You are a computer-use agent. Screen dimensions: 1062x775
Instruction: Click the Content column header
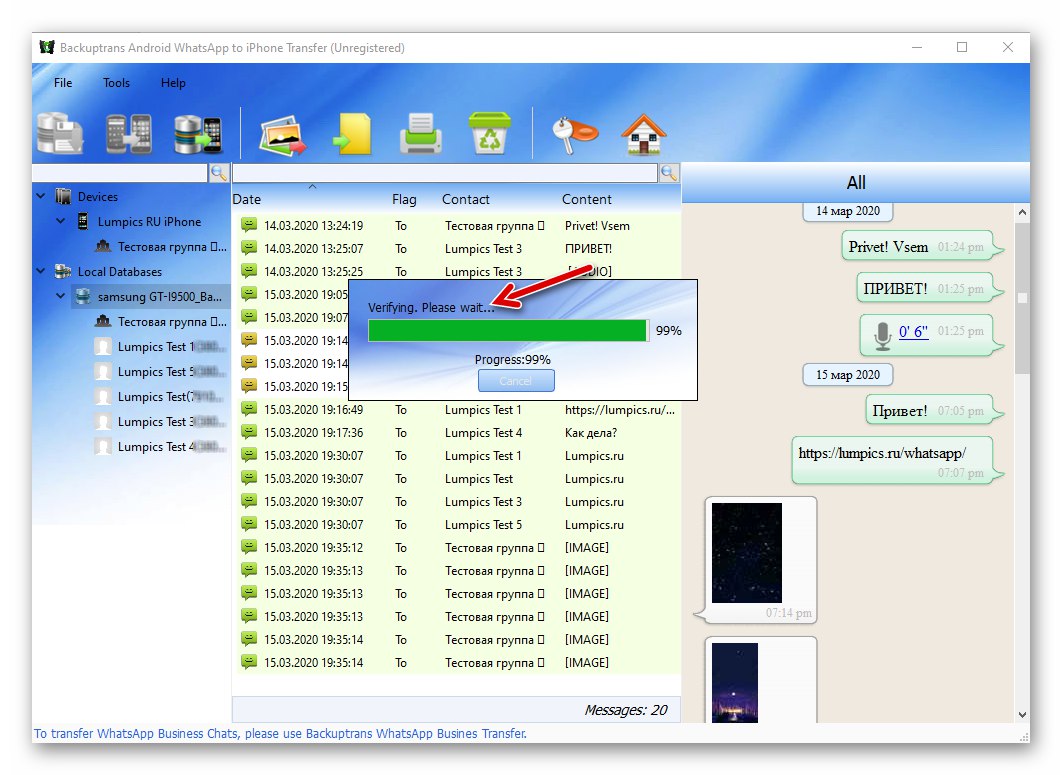pos(587,199)
